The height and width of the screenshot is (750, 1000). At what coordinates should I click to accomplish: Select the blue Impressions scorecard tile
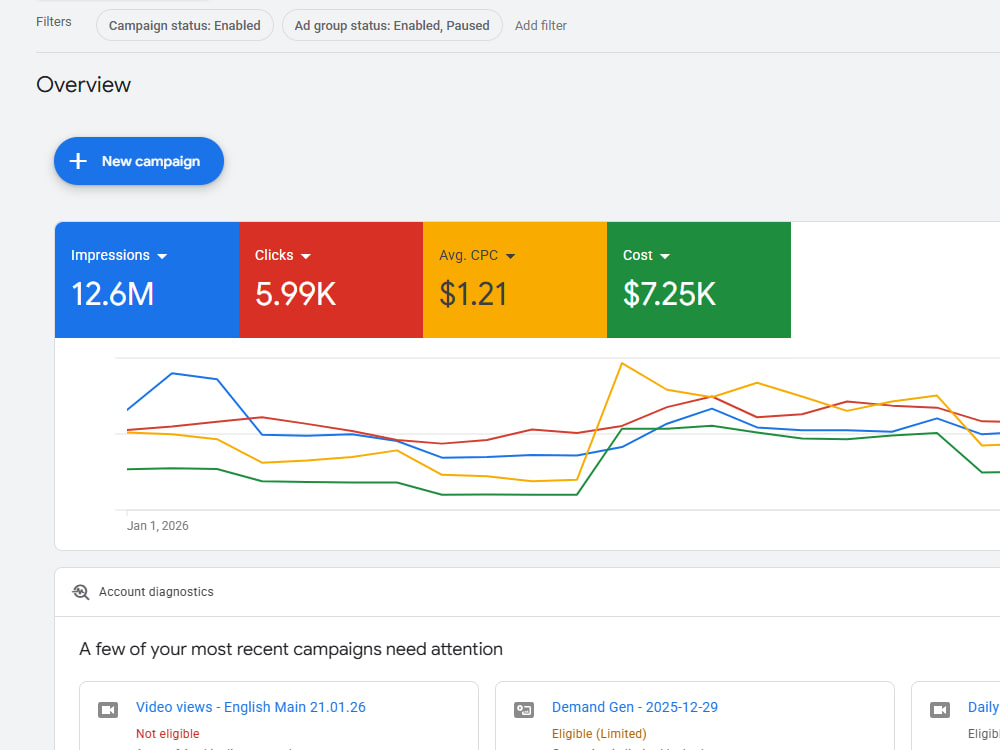click(147, 280)
